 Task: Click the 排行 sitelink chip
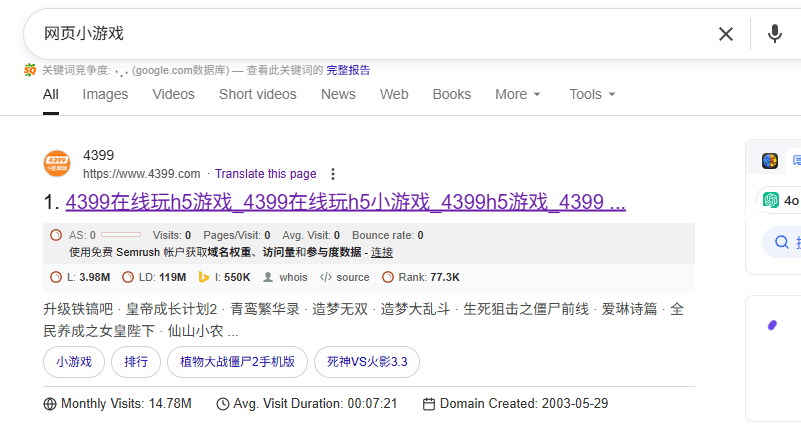[136, 362]
